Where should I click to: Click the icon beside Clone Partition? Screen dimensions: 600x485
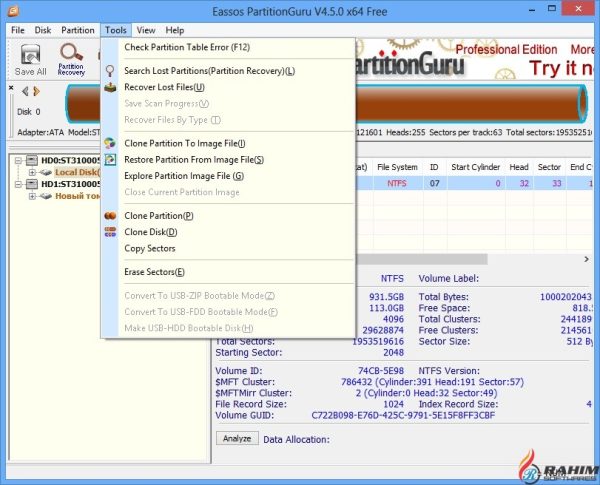coord(110,216)
